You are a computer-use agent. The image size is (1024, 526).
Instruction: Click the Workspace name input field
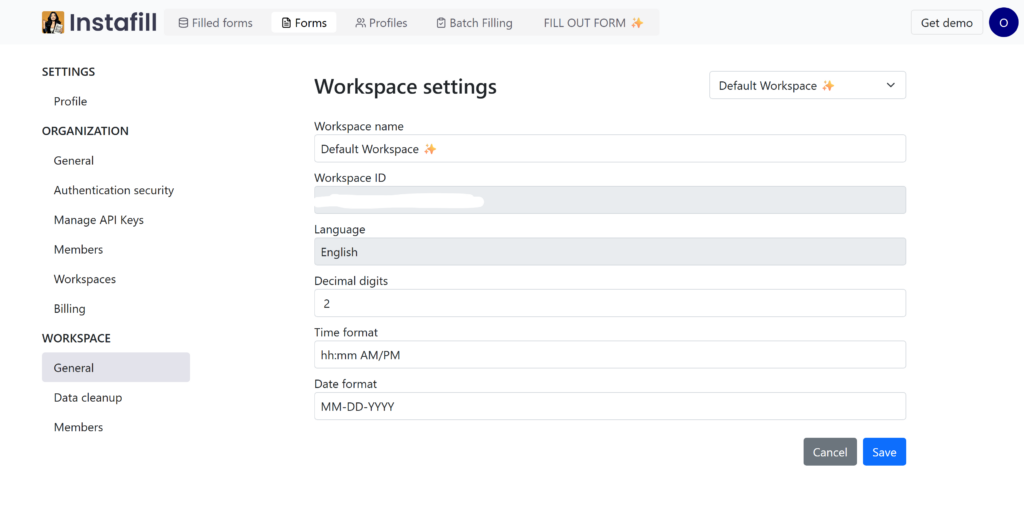pos(609,149)
